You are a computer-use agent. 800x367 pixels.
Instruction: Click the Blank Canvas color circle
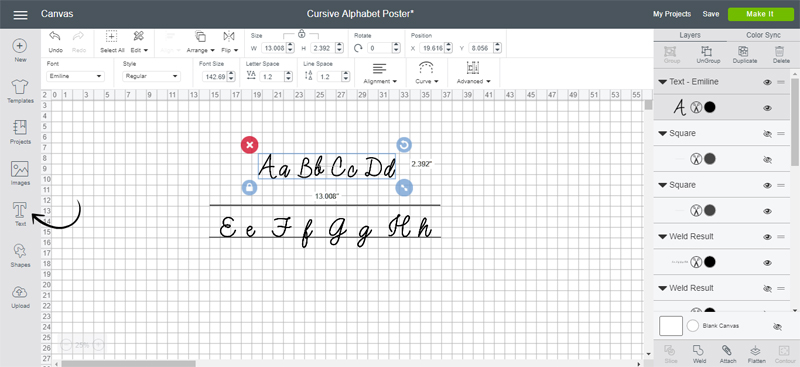point(693,326)
